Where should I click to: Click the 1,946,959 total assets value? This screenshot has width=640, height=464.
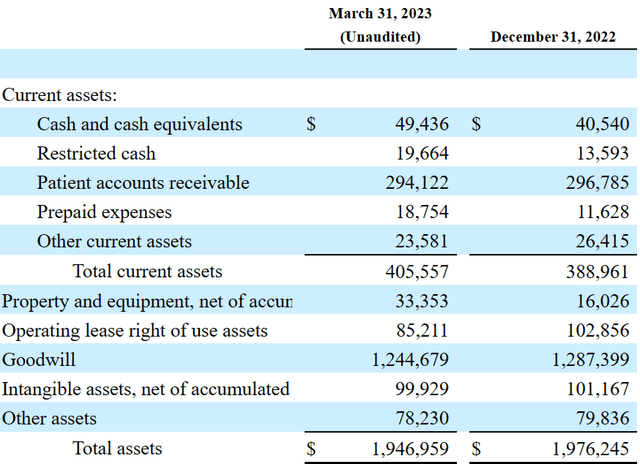(409, 449)
